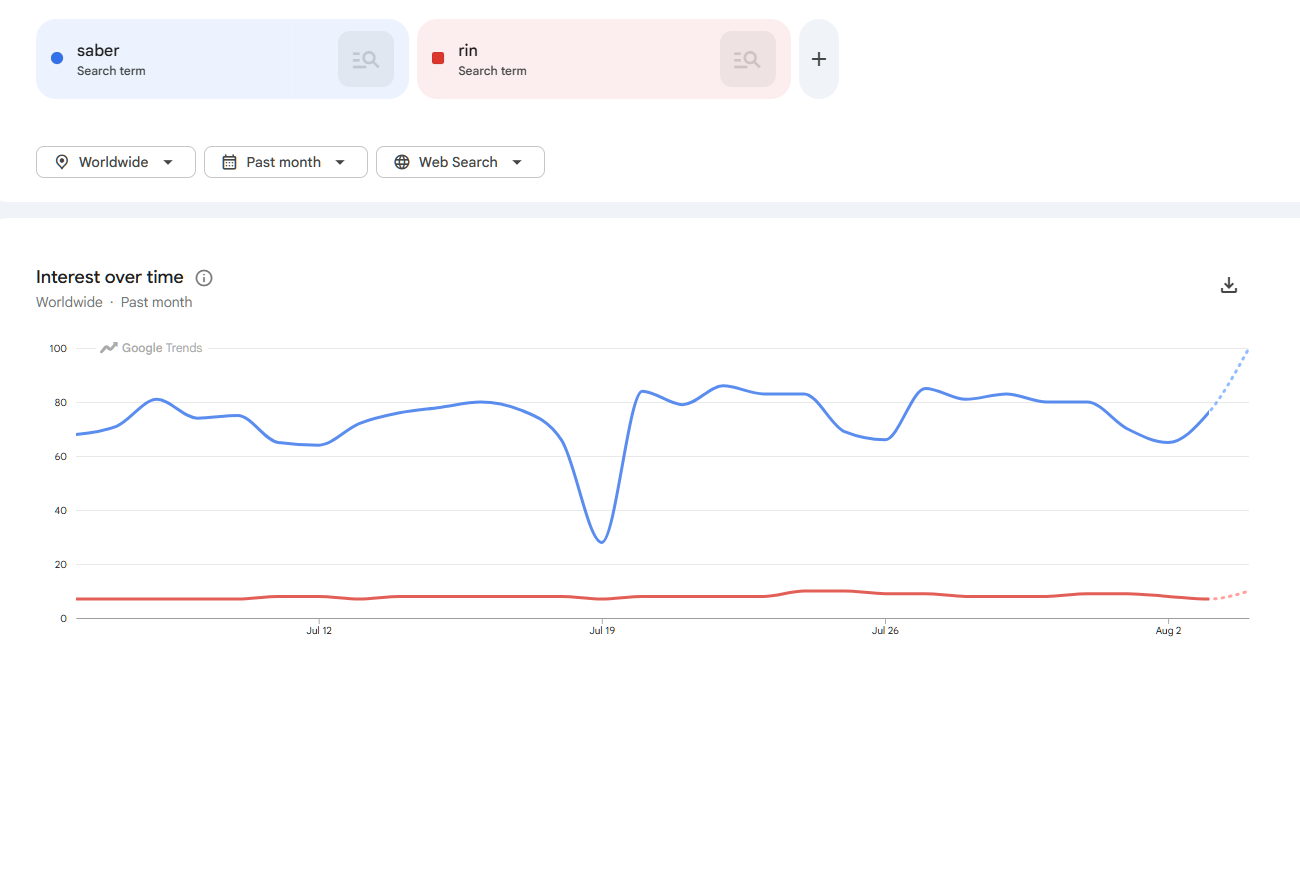Click the blue saber color dot
The image size is (1300, 888).
[57, 58]
